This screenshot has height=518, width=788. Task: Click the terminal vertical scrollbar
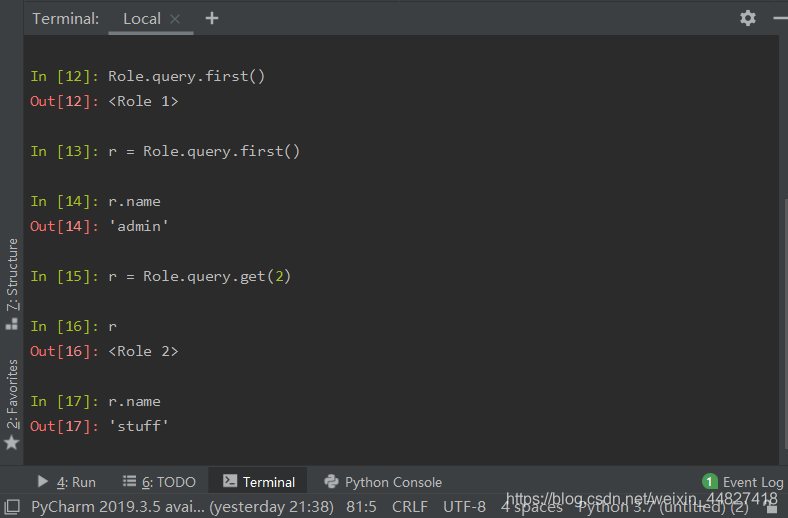[x=785, y=324]
